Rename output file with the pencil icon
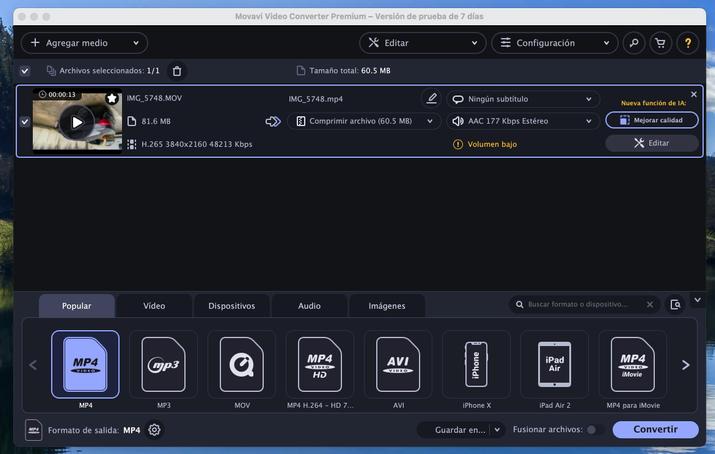The height and width of the screenshot is (454, 715). tap(431, 98)
